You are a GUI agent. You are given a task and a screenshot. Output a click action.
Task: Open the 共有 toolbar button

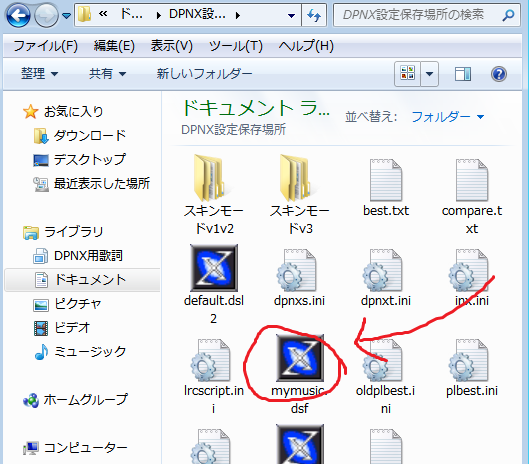pyautogui.click(x=107, y=74)
